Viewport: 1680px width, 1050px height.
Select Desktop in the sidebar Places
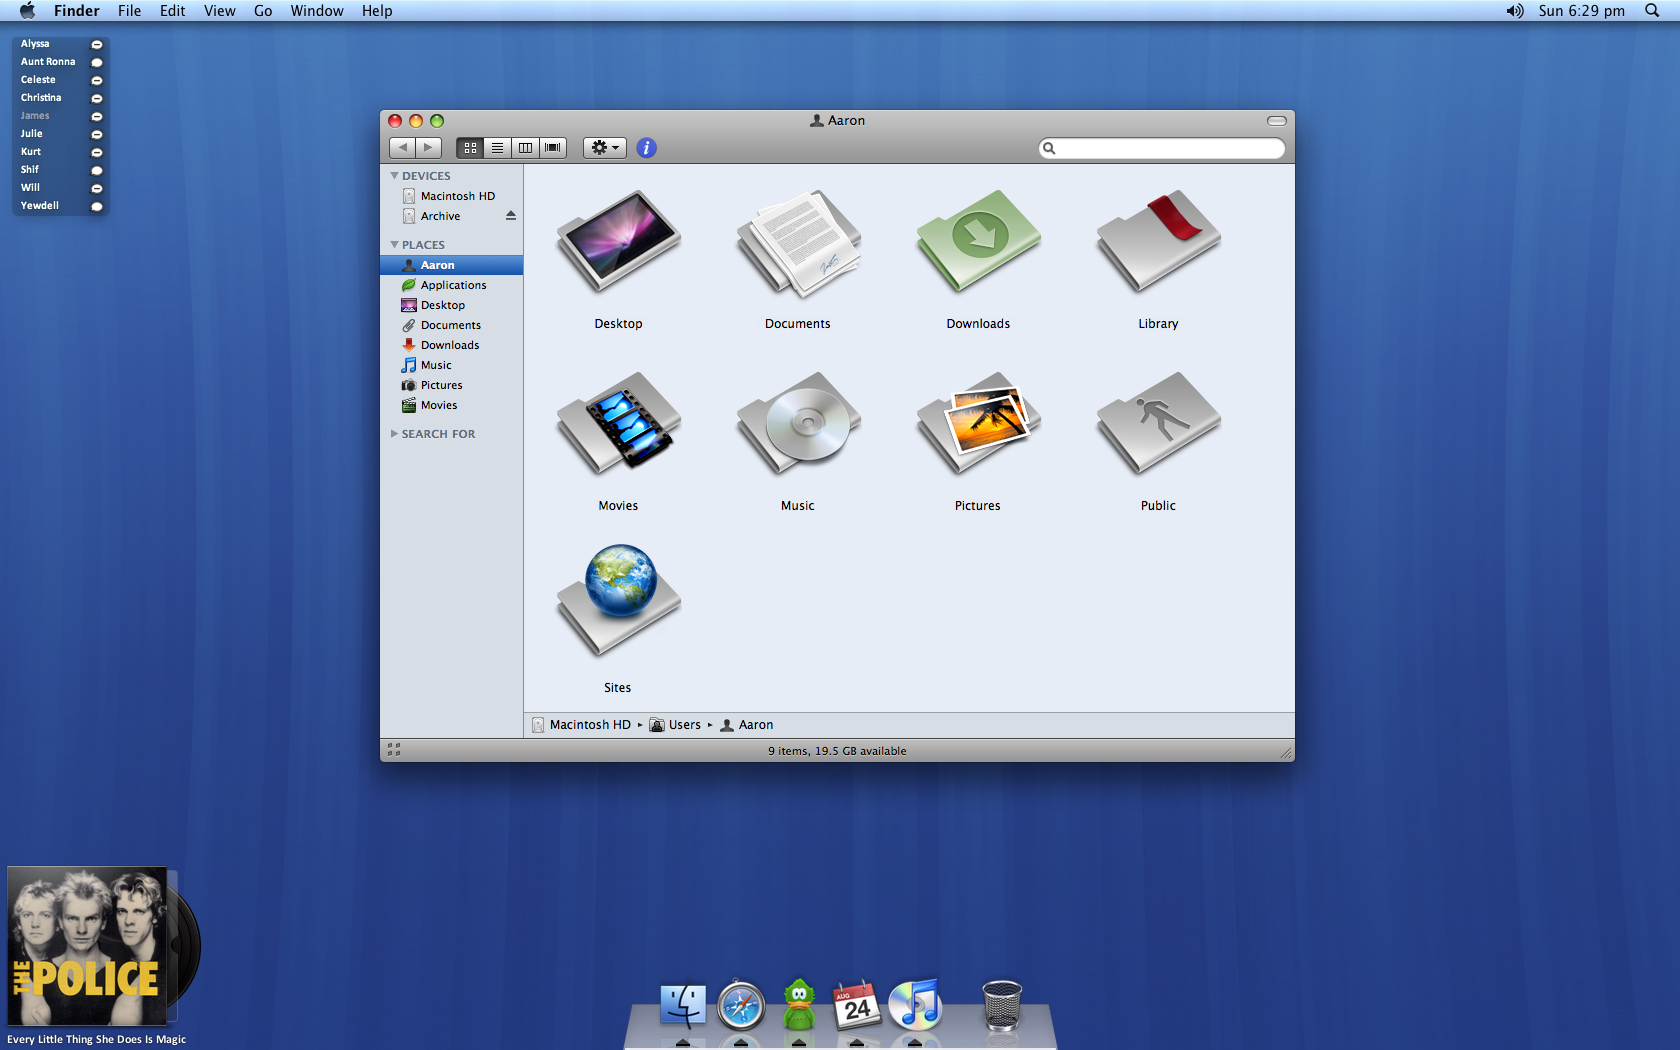tap(451, 305)
